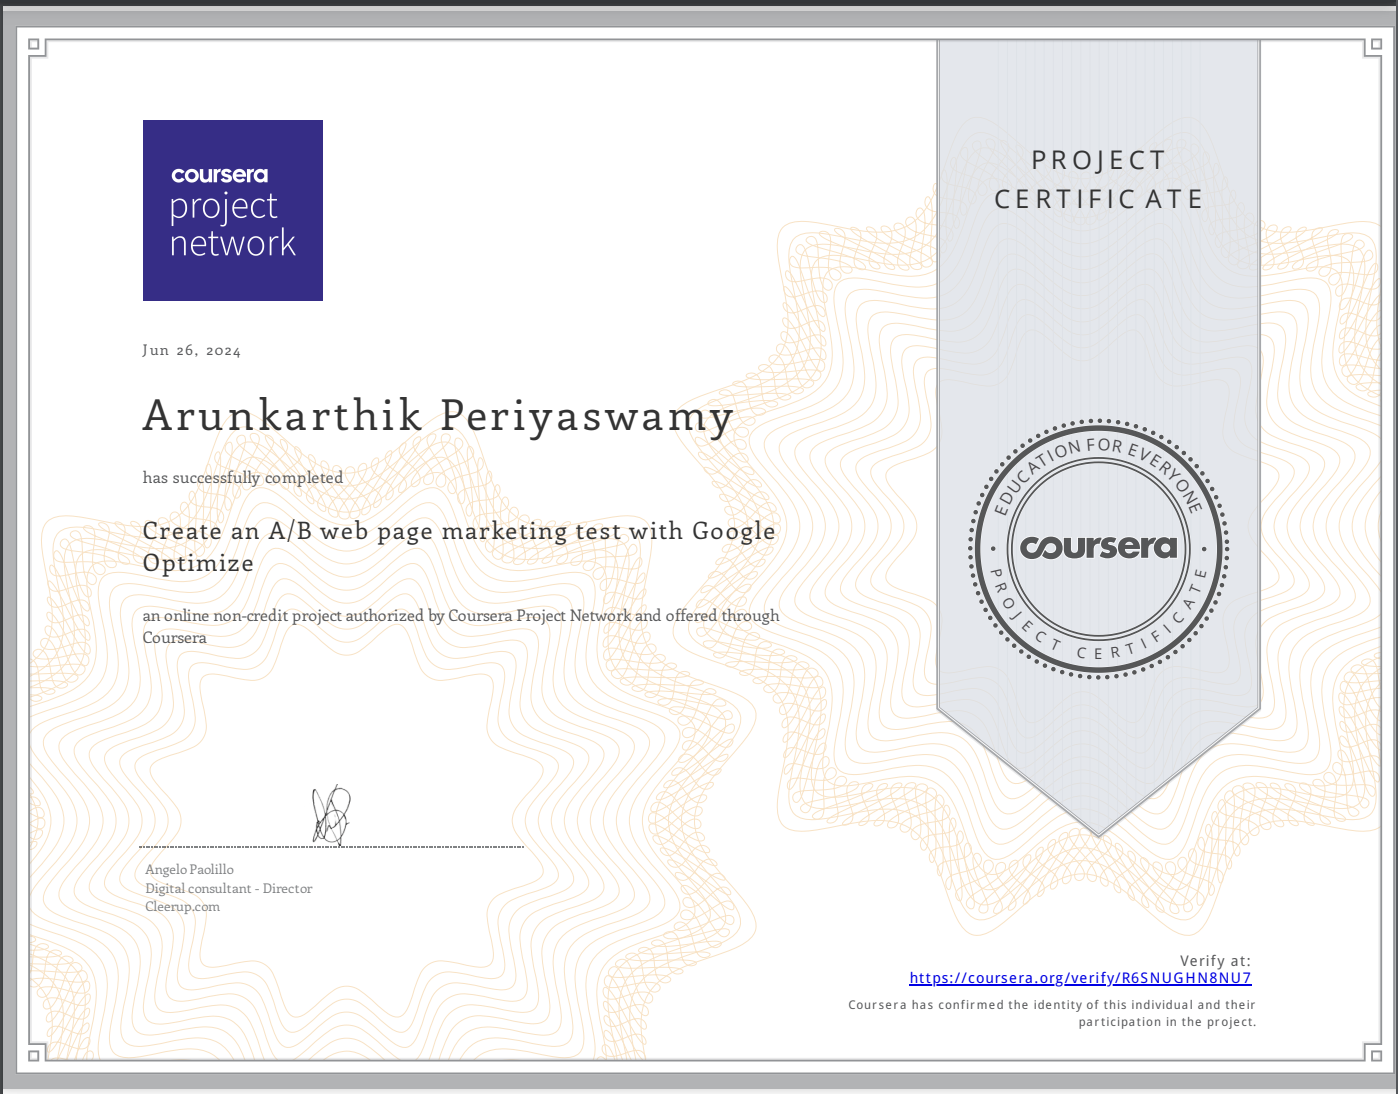
Task: Click the date Jun 26, 2024
Action: (191, 350)
